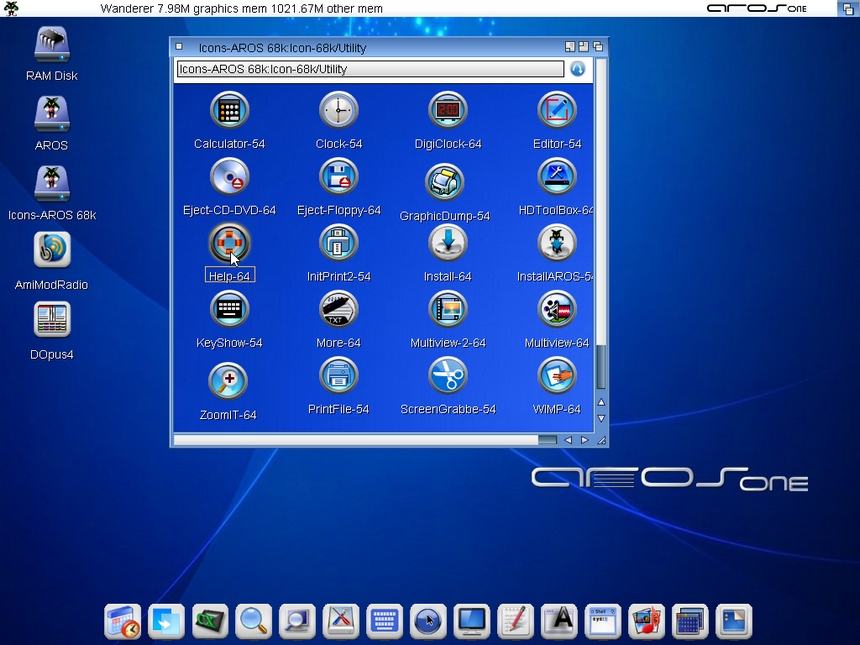
Task: Open the letter A fonts dock icon
Action: pos(559,622)
